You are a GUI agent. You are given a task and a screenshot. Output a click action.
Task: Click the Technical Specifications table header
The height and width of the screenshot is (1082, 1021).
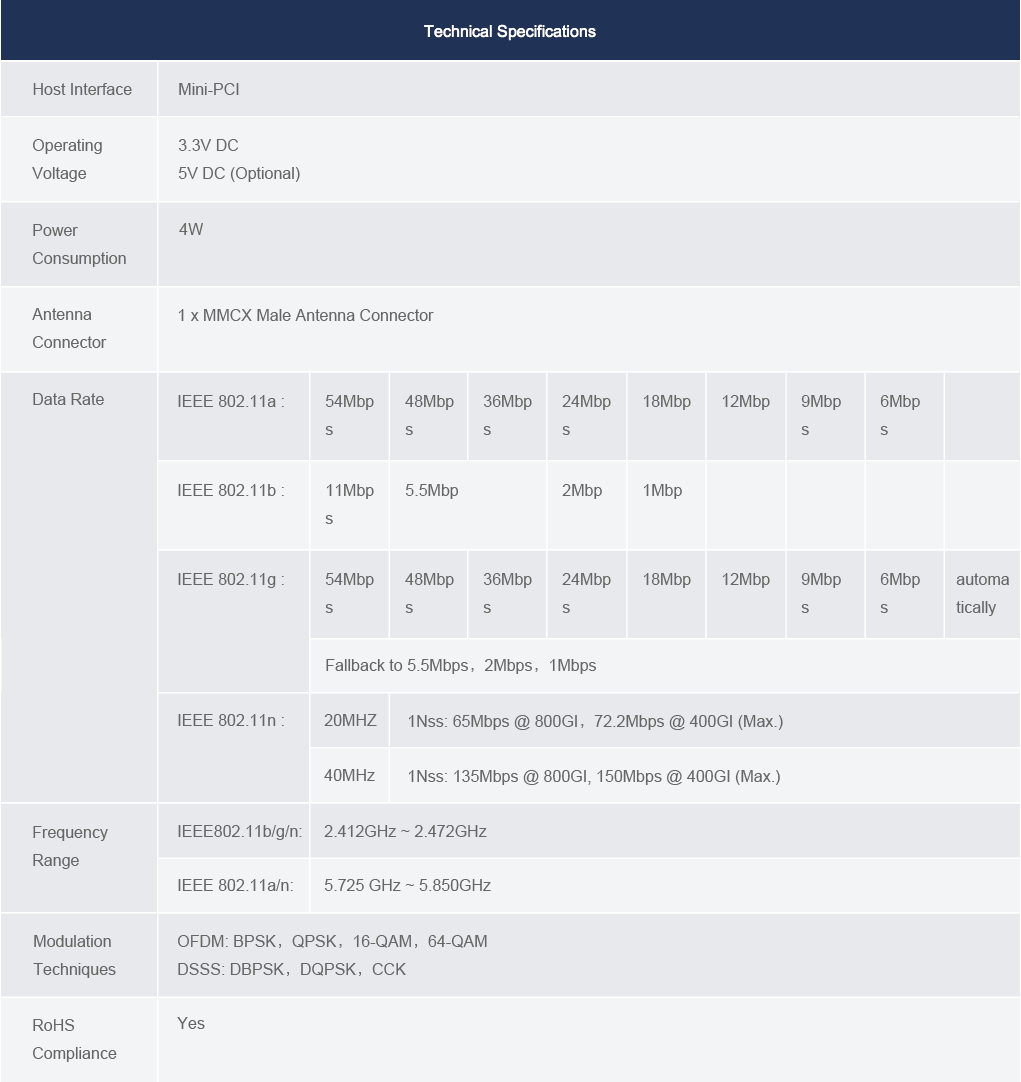point(509,32)
